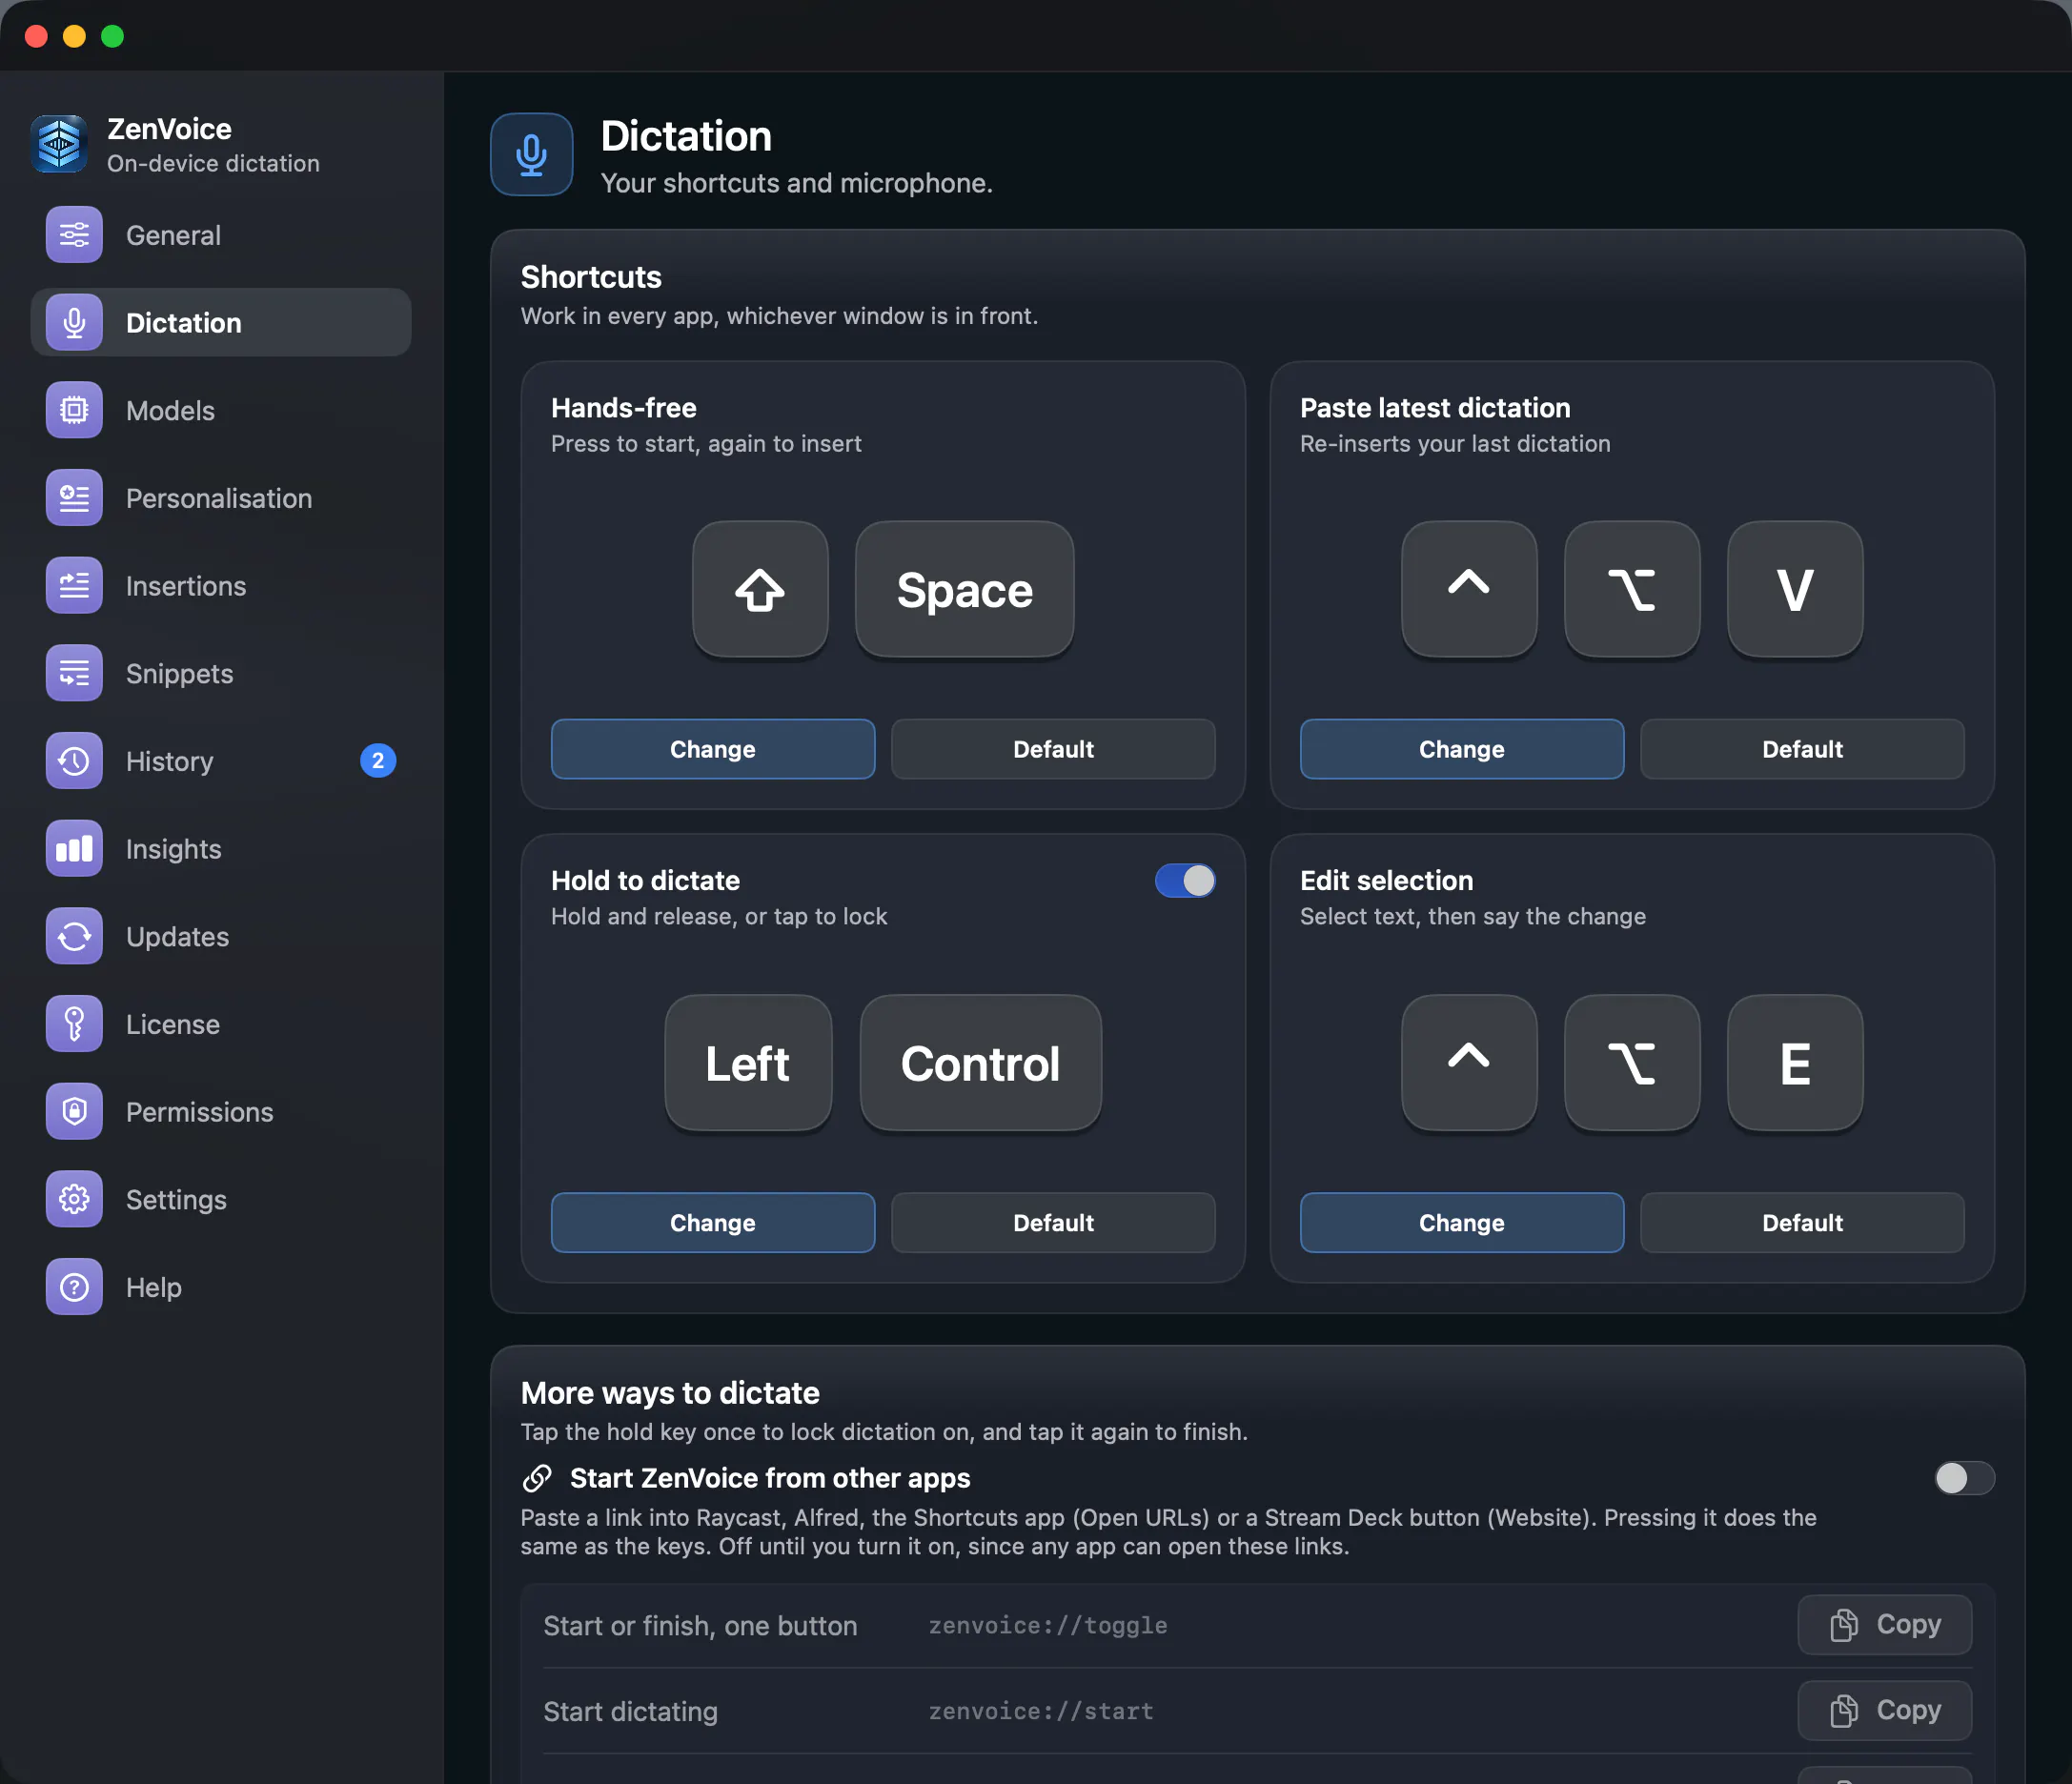The image size is (2072, 1784).
Task: Open the Insights bar chart icon
Action: (x=74, y=849)
